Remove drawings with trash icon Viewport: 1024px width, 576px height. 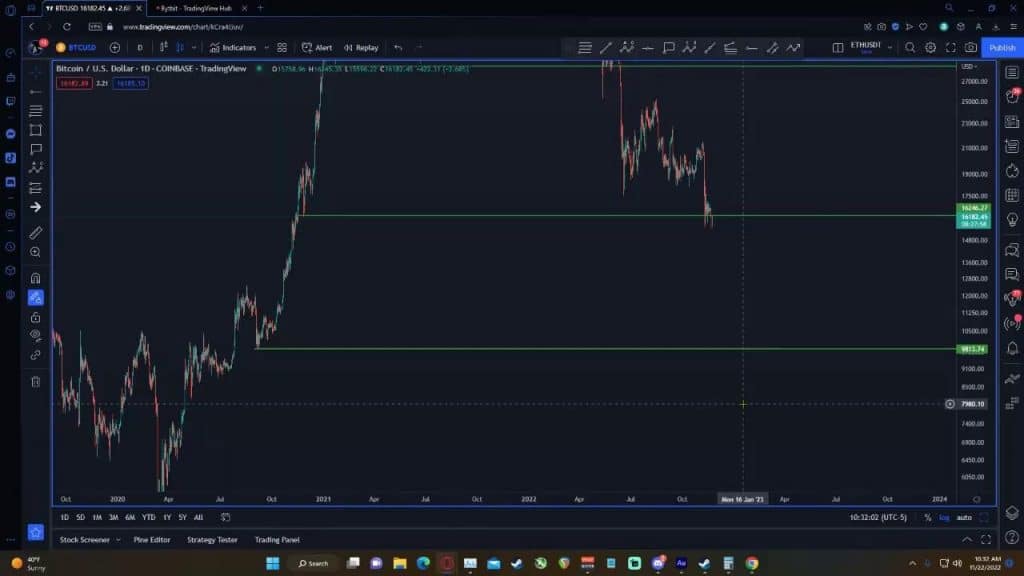click(x=35, y=381)
